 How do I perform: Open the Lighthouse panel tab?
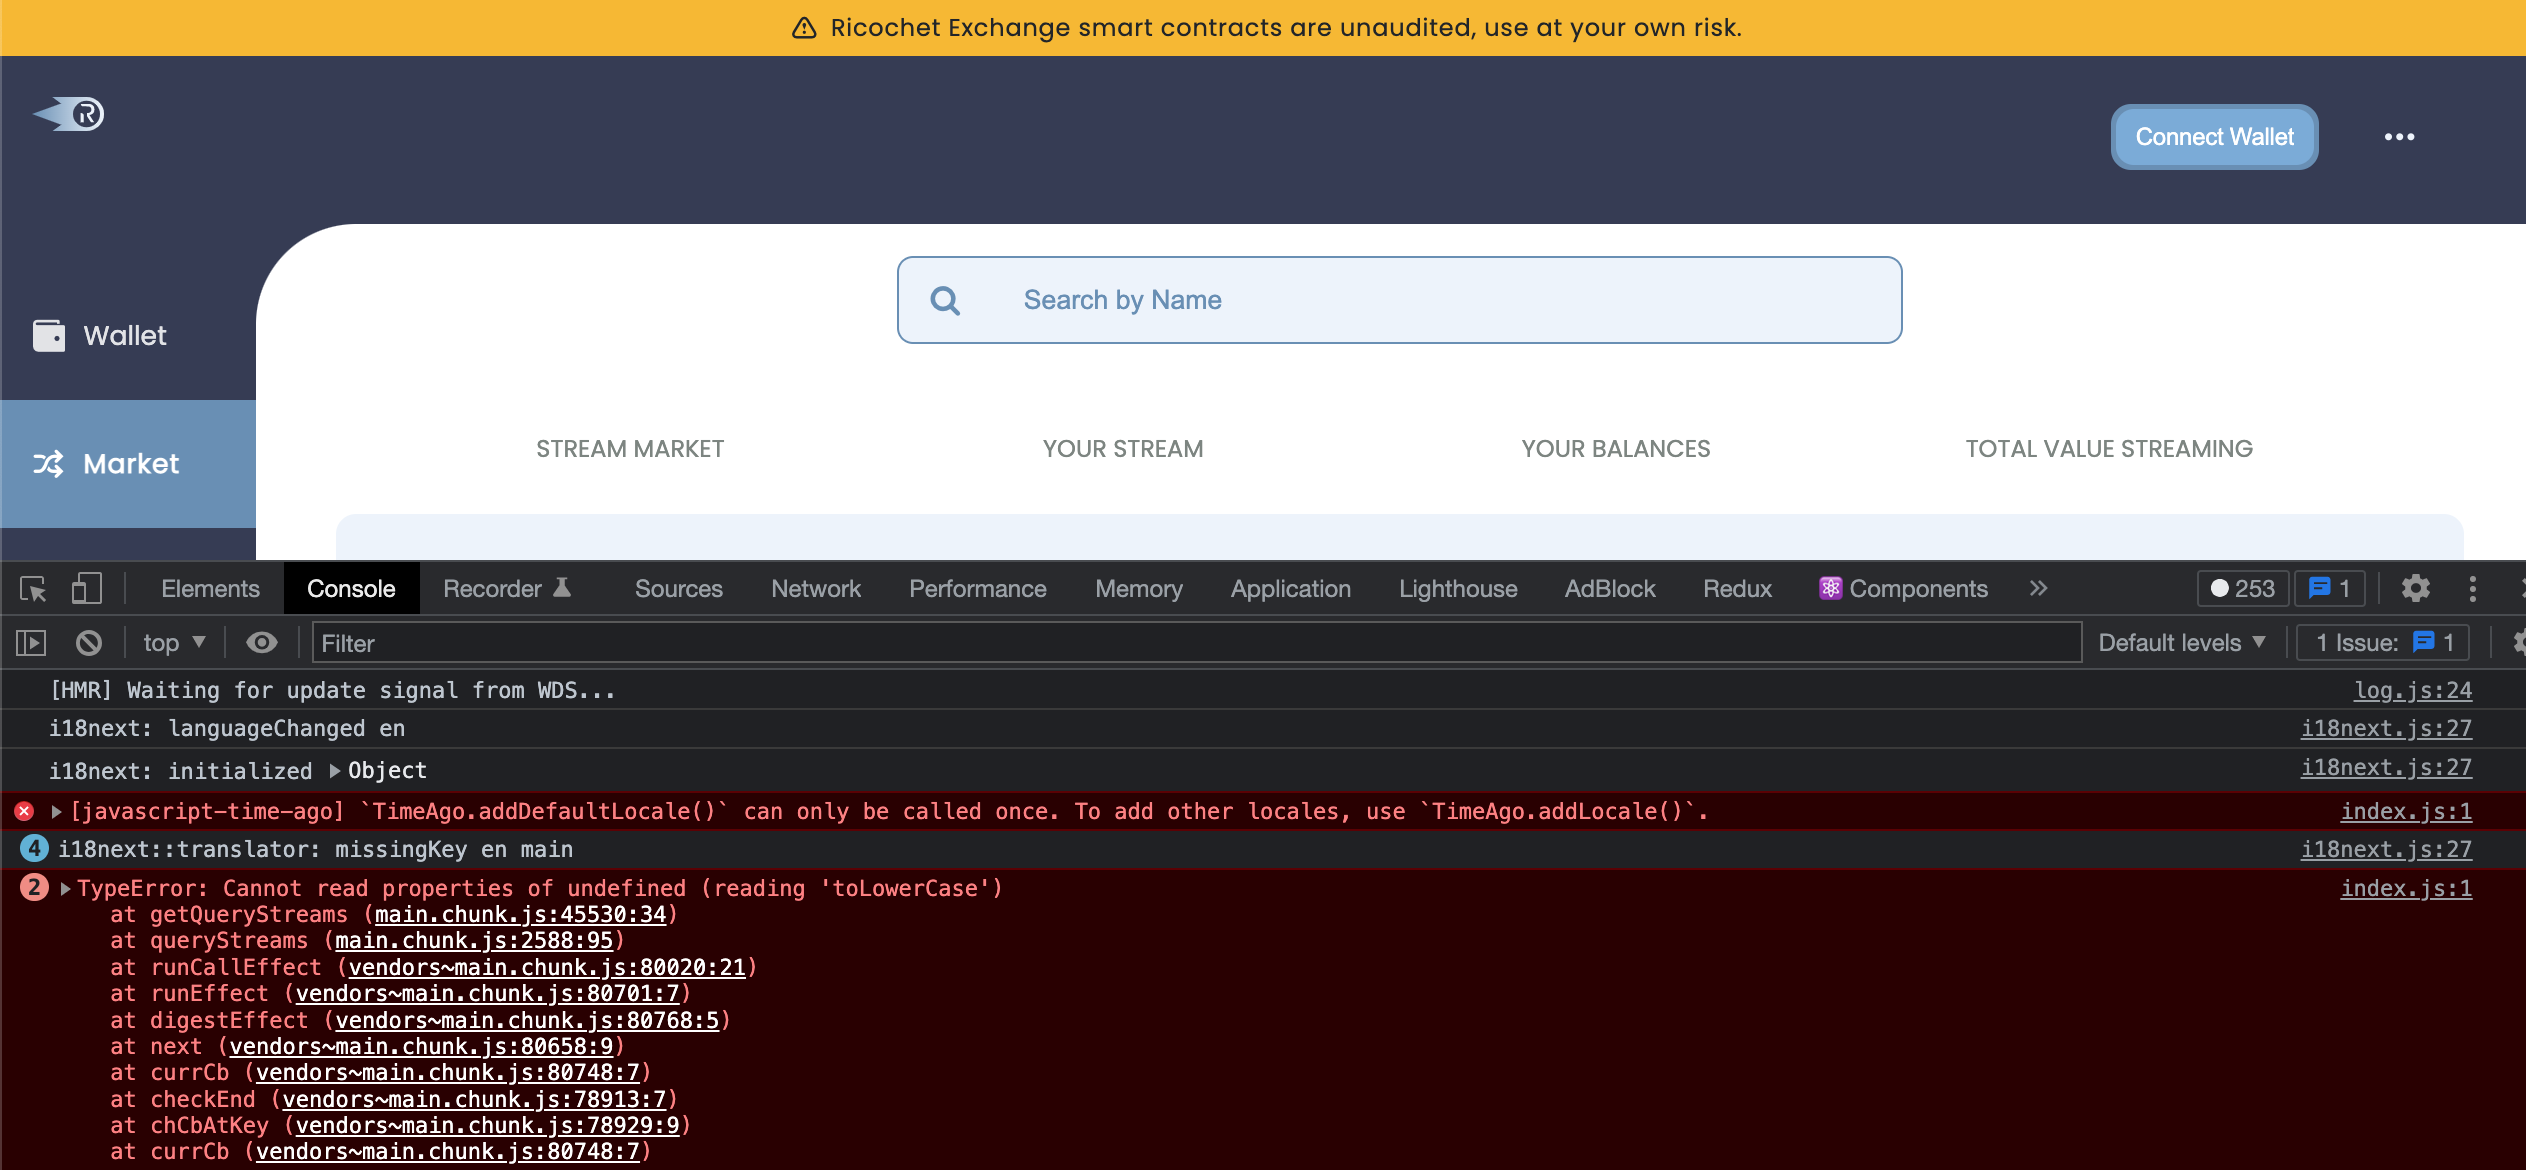1457,589
